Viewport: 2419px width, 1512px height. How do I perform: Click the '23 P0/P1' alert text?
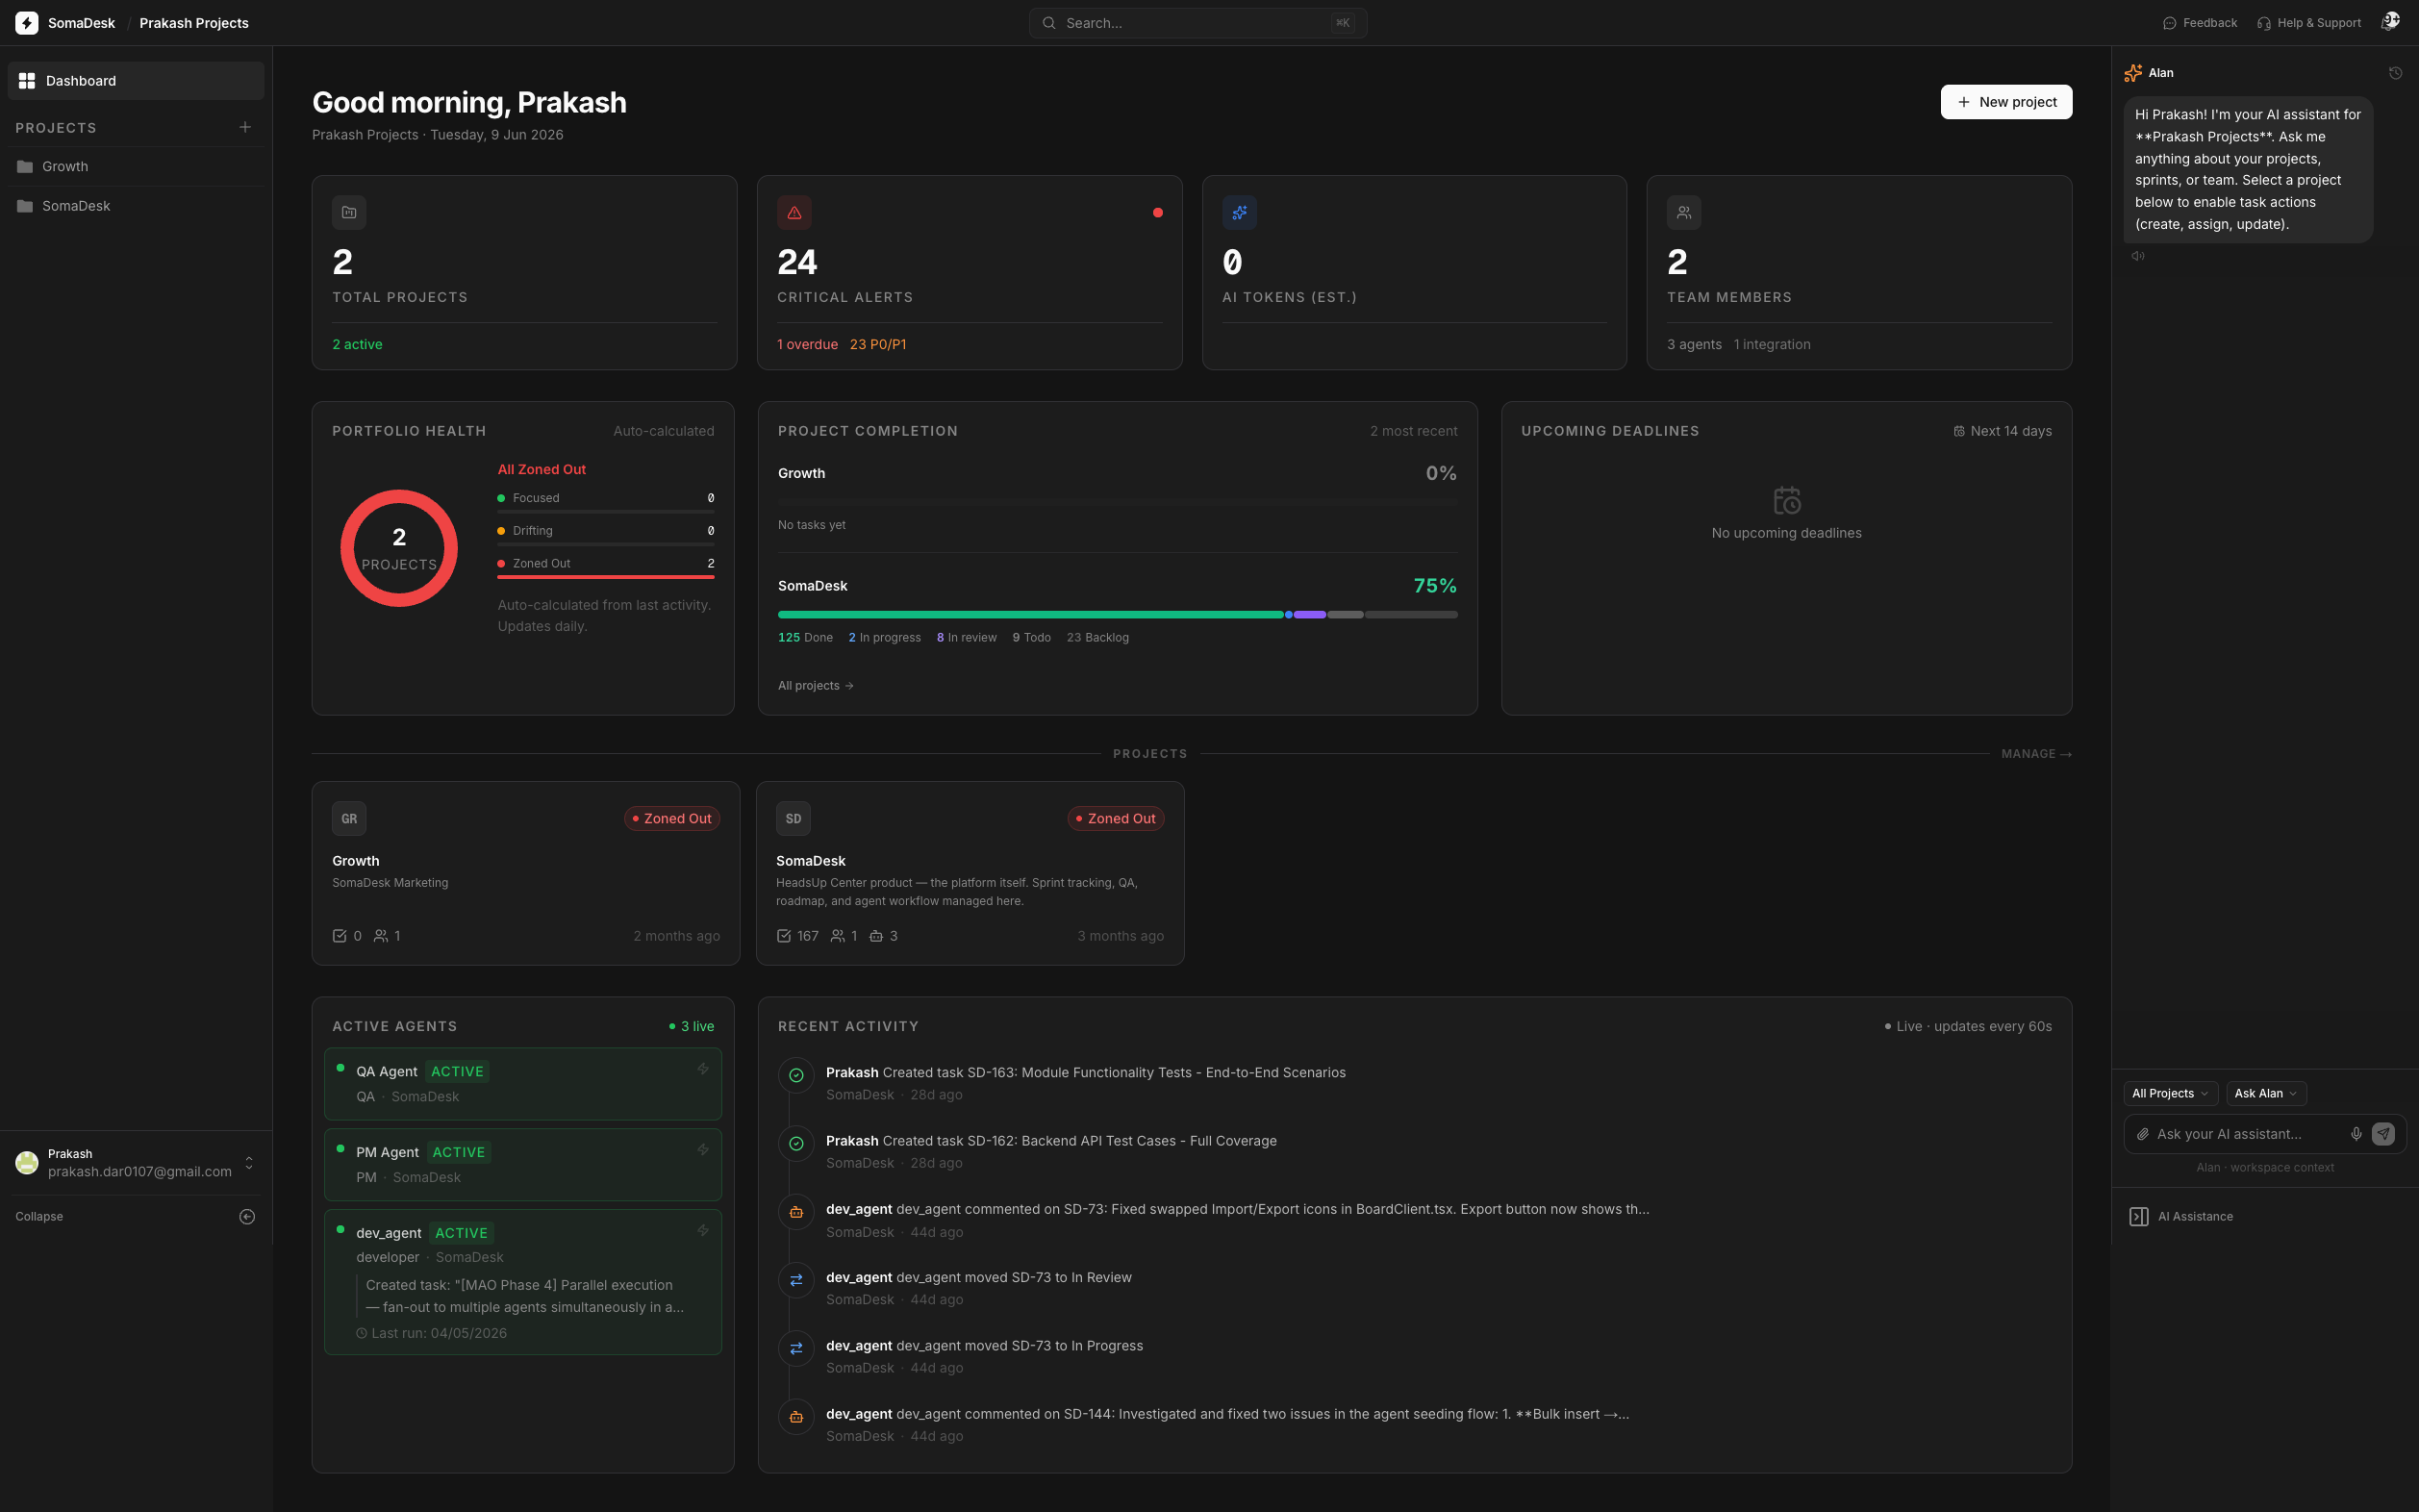[x=878, y=345]
